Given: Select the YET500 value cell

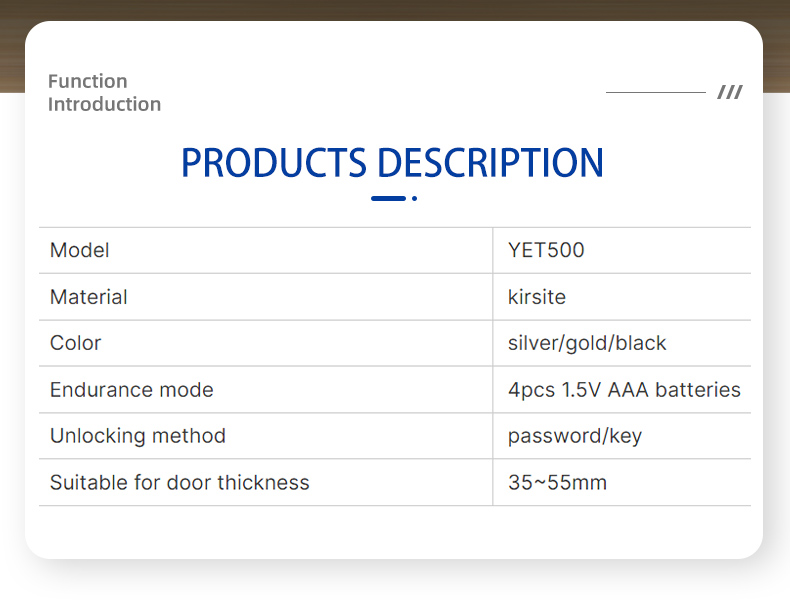Looking at the screenshot, I should coord(545,250).
